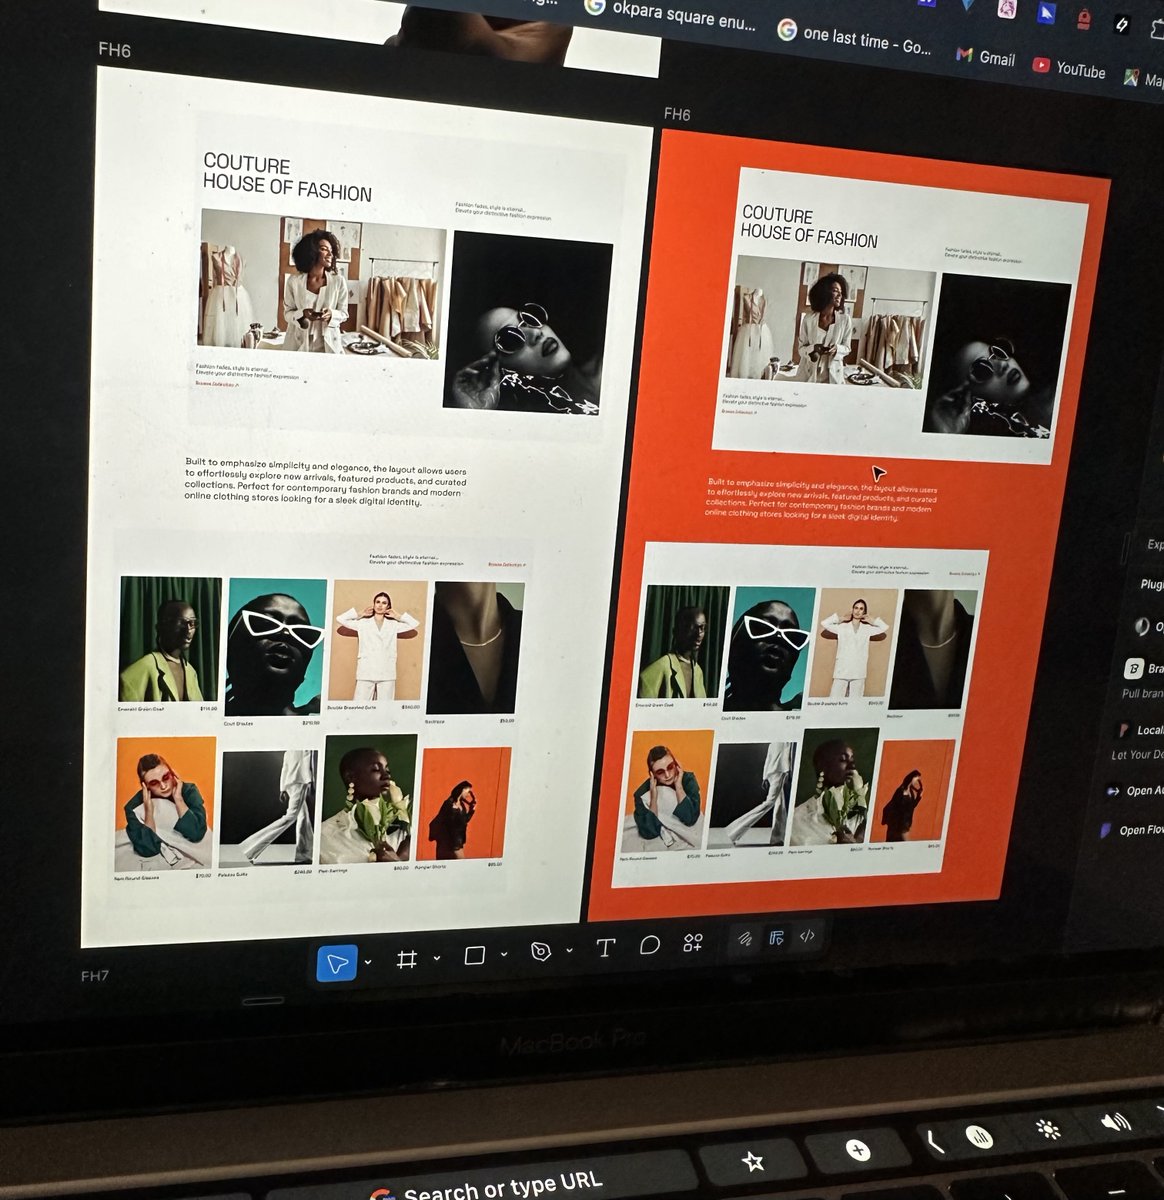Click the black lightning bolt extension icon

pyautogui.click(x=1122, y=27)
